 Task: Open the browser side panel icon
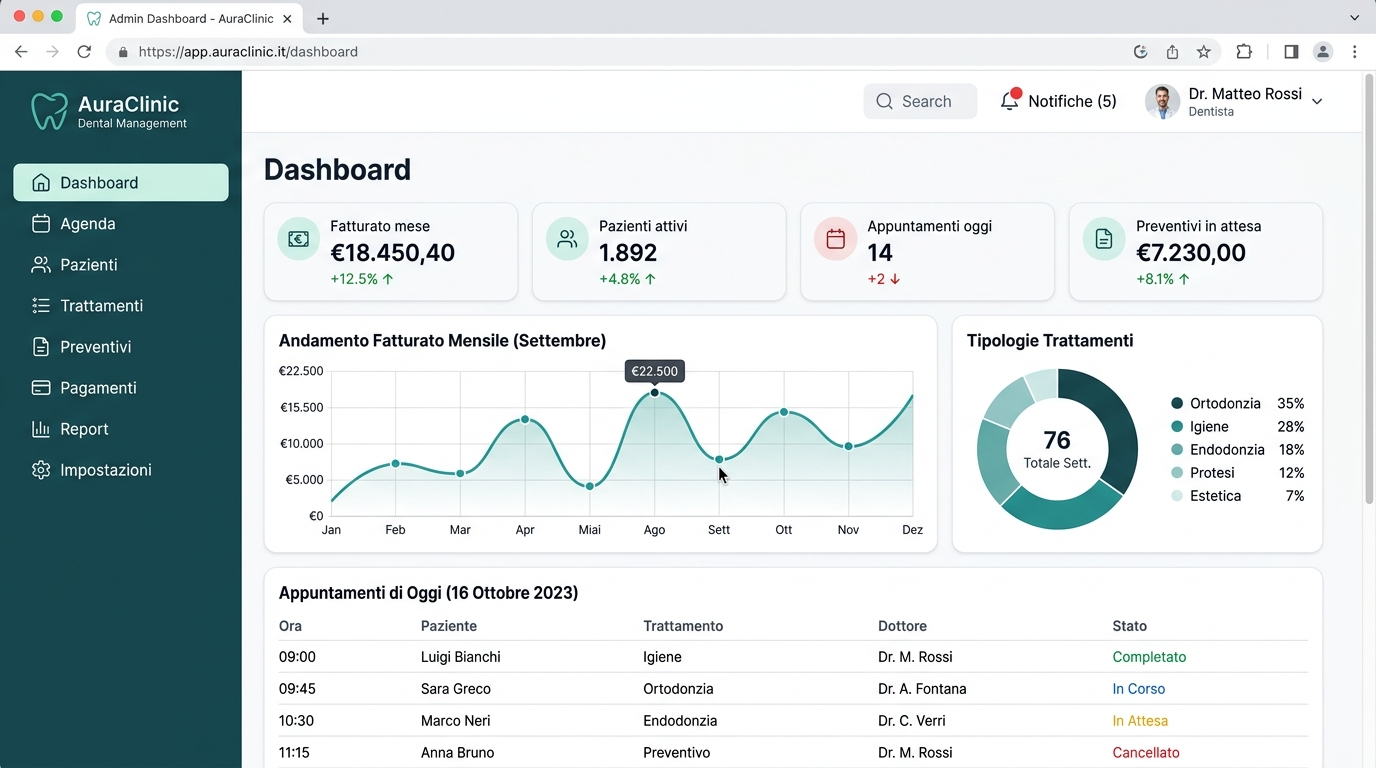[x=1291, y=52]
